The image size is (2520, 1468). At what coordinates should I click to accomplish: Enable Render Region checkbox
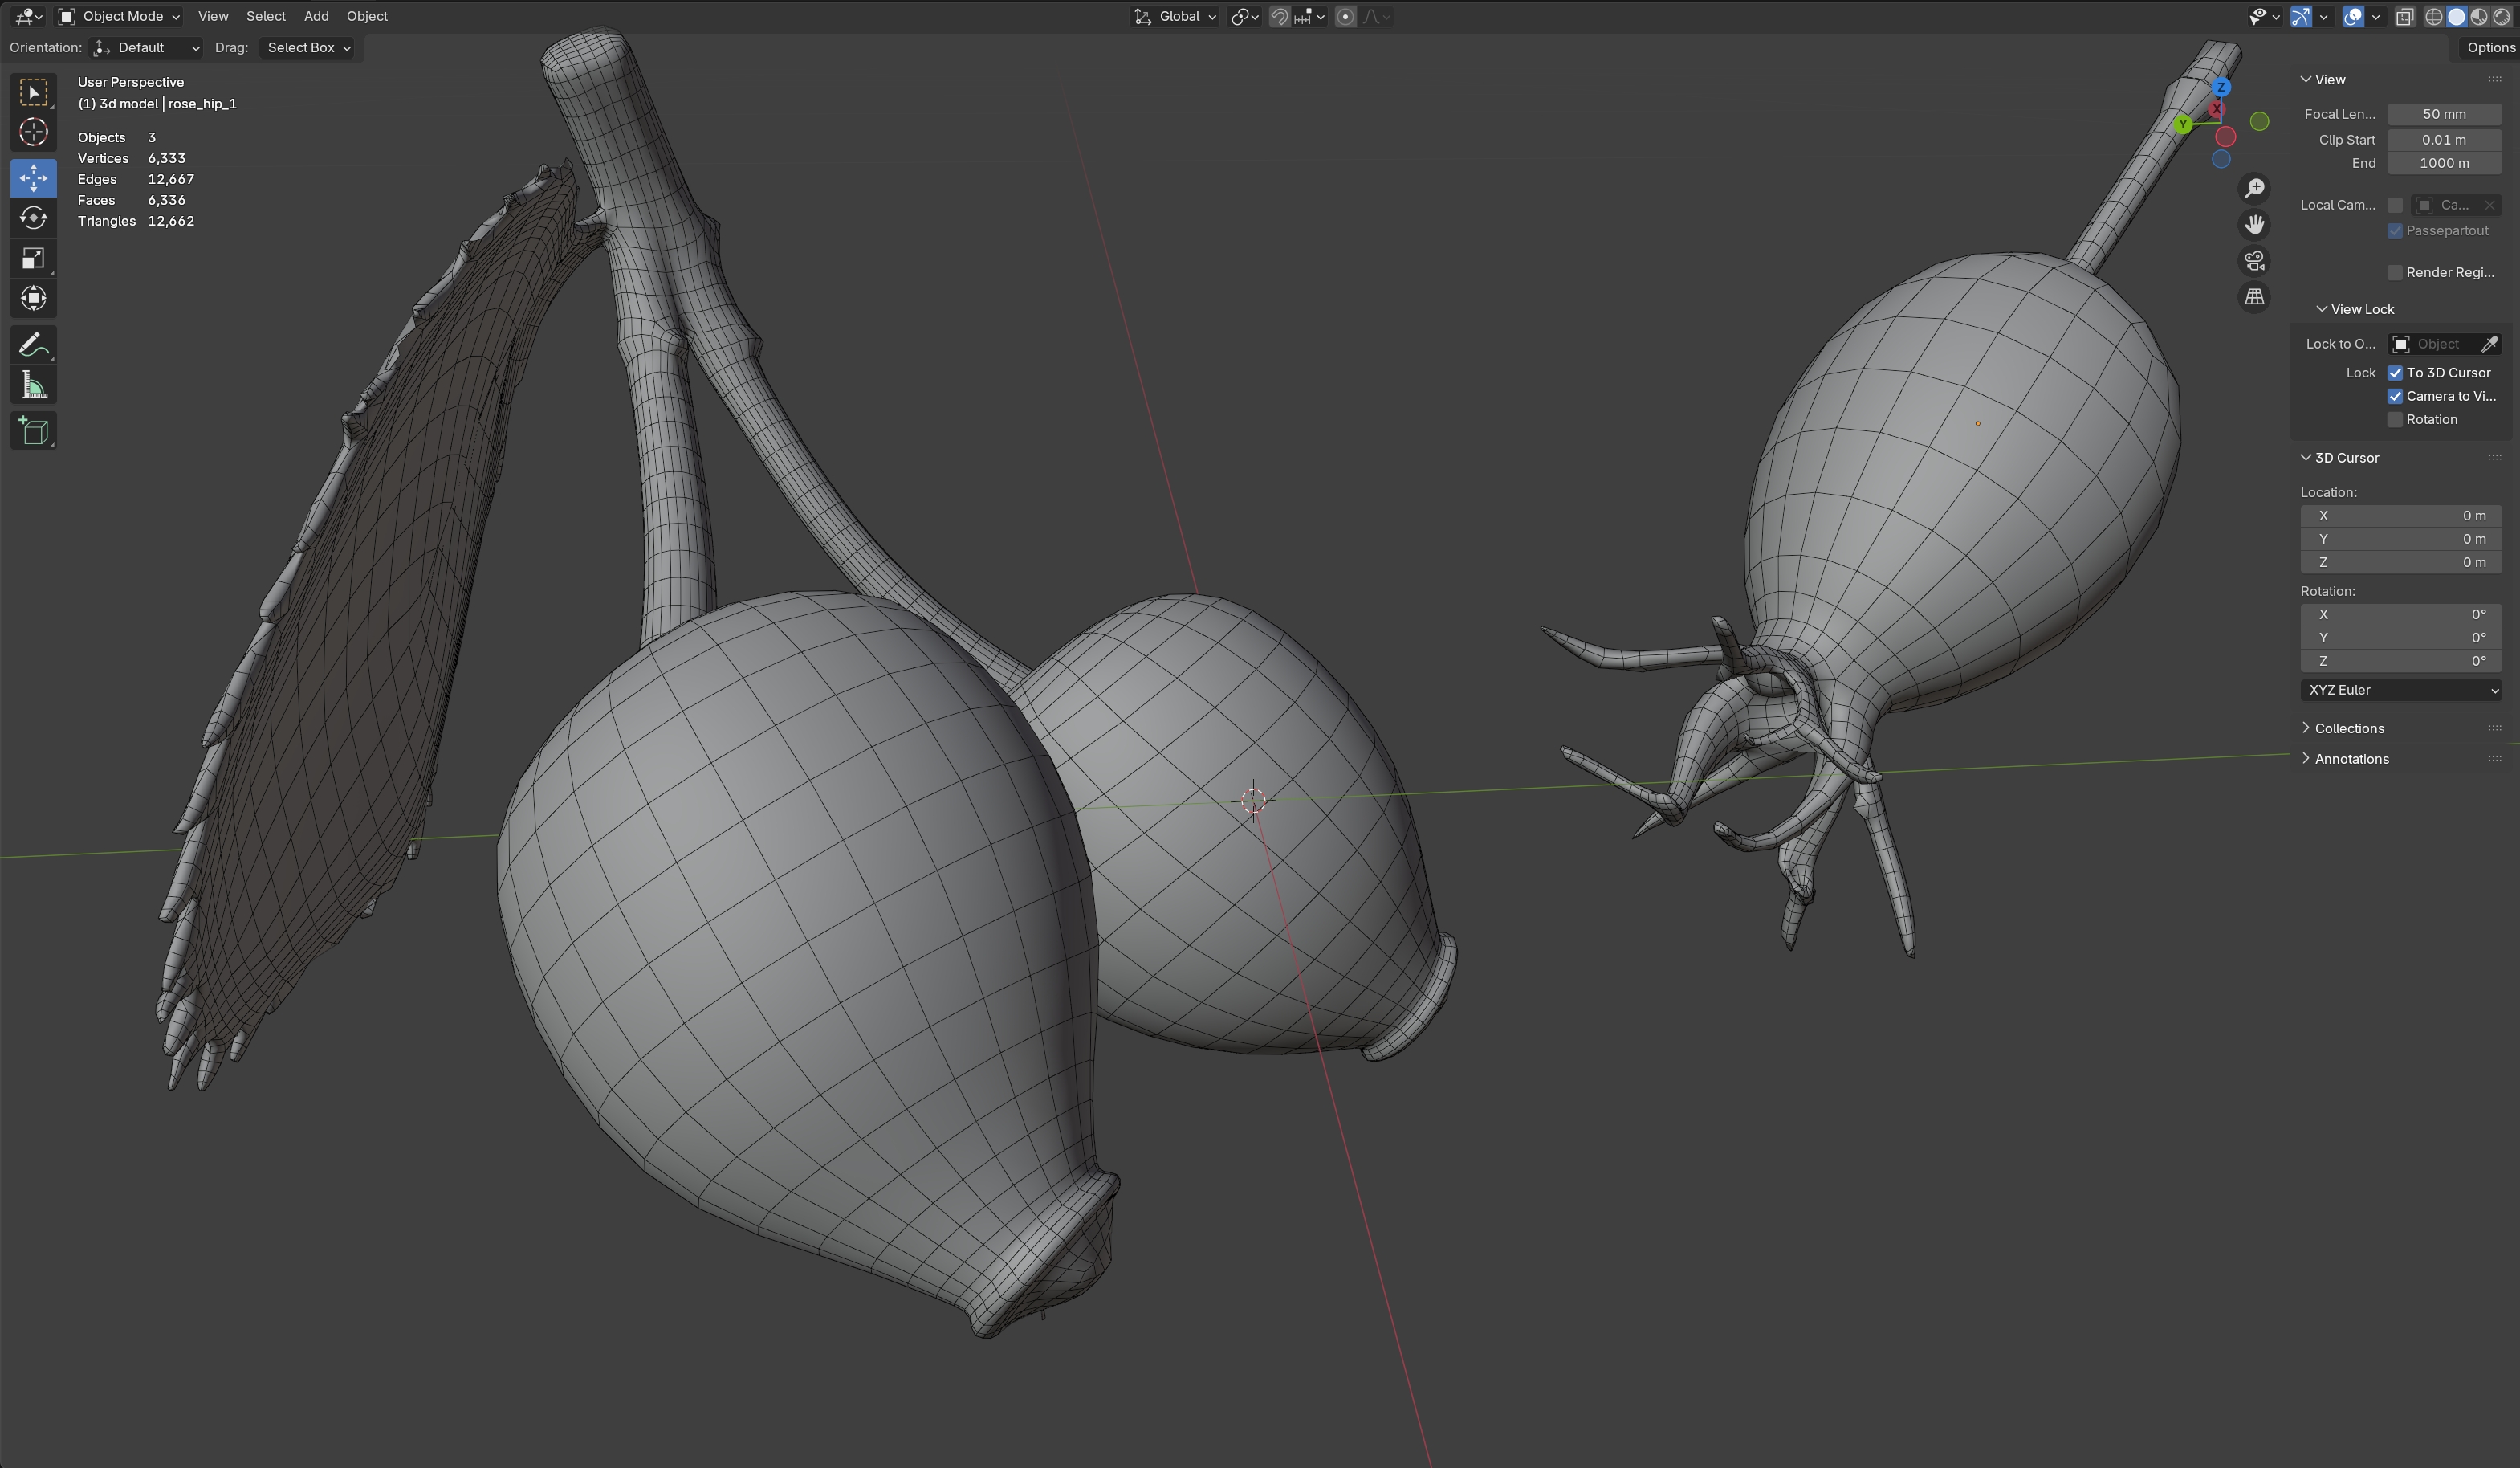tap(2395, 273)
